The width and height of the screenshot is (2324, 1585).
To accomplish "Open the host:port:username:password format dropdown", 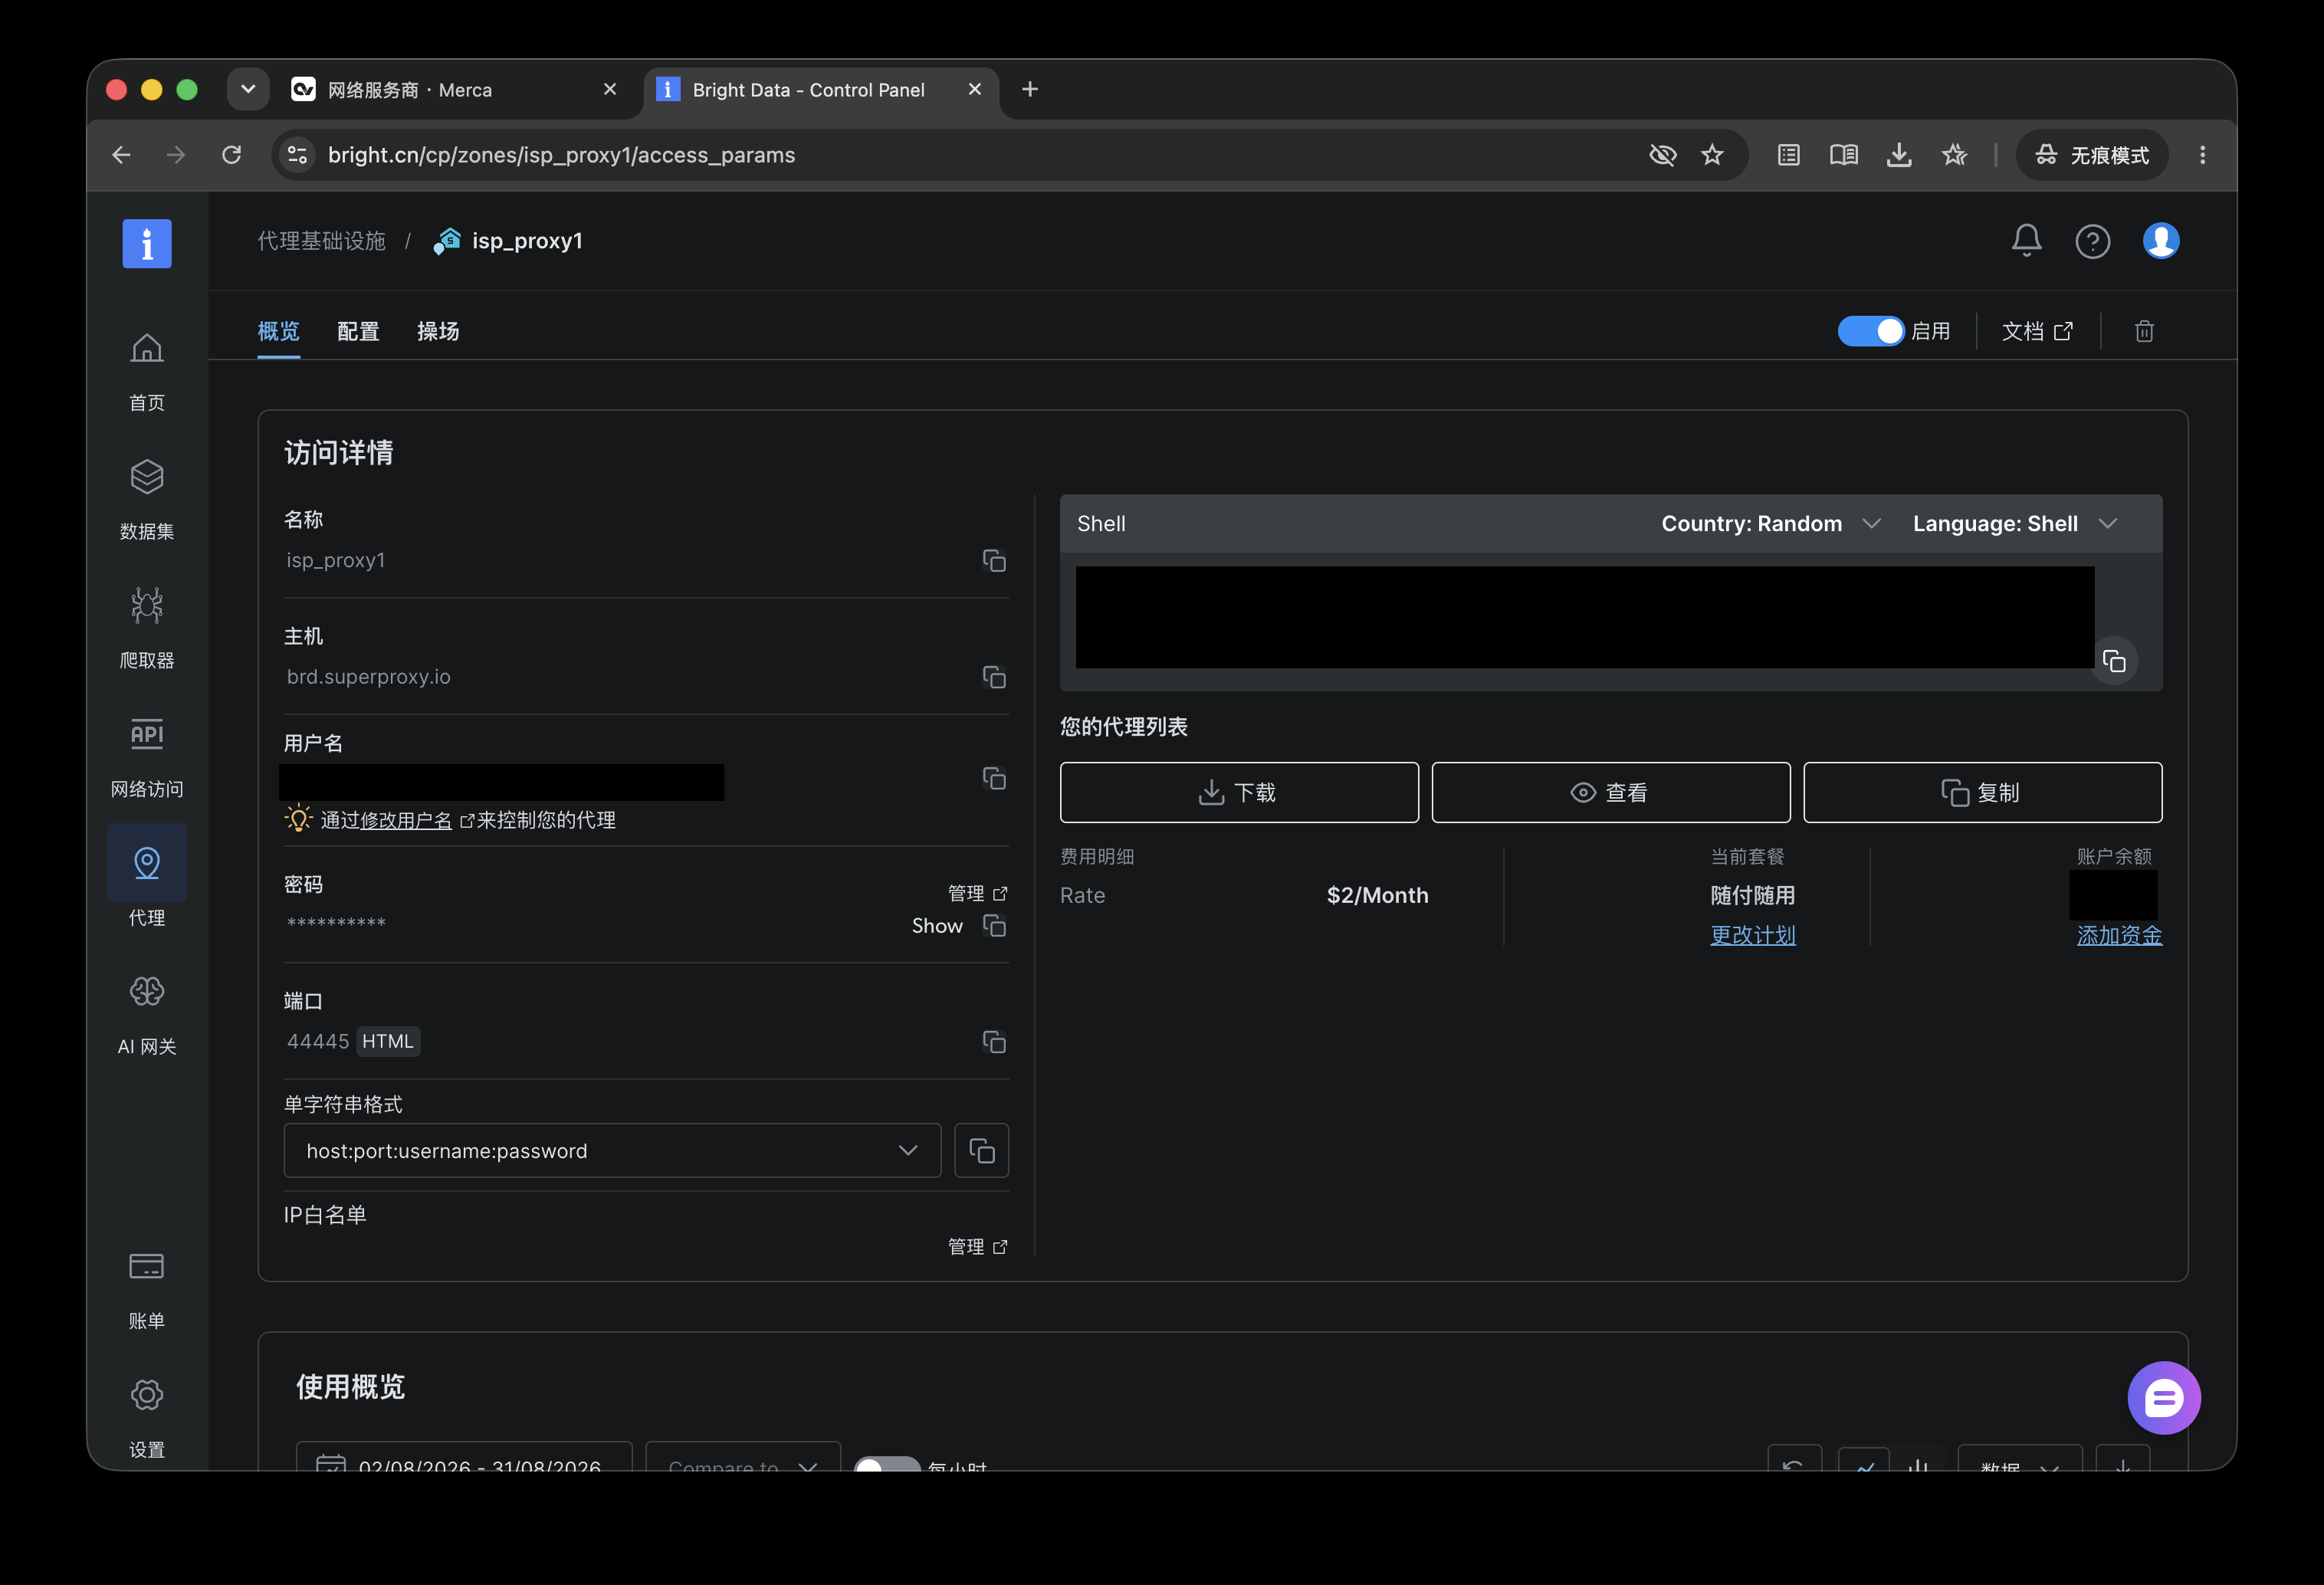I will [612, 1151].
